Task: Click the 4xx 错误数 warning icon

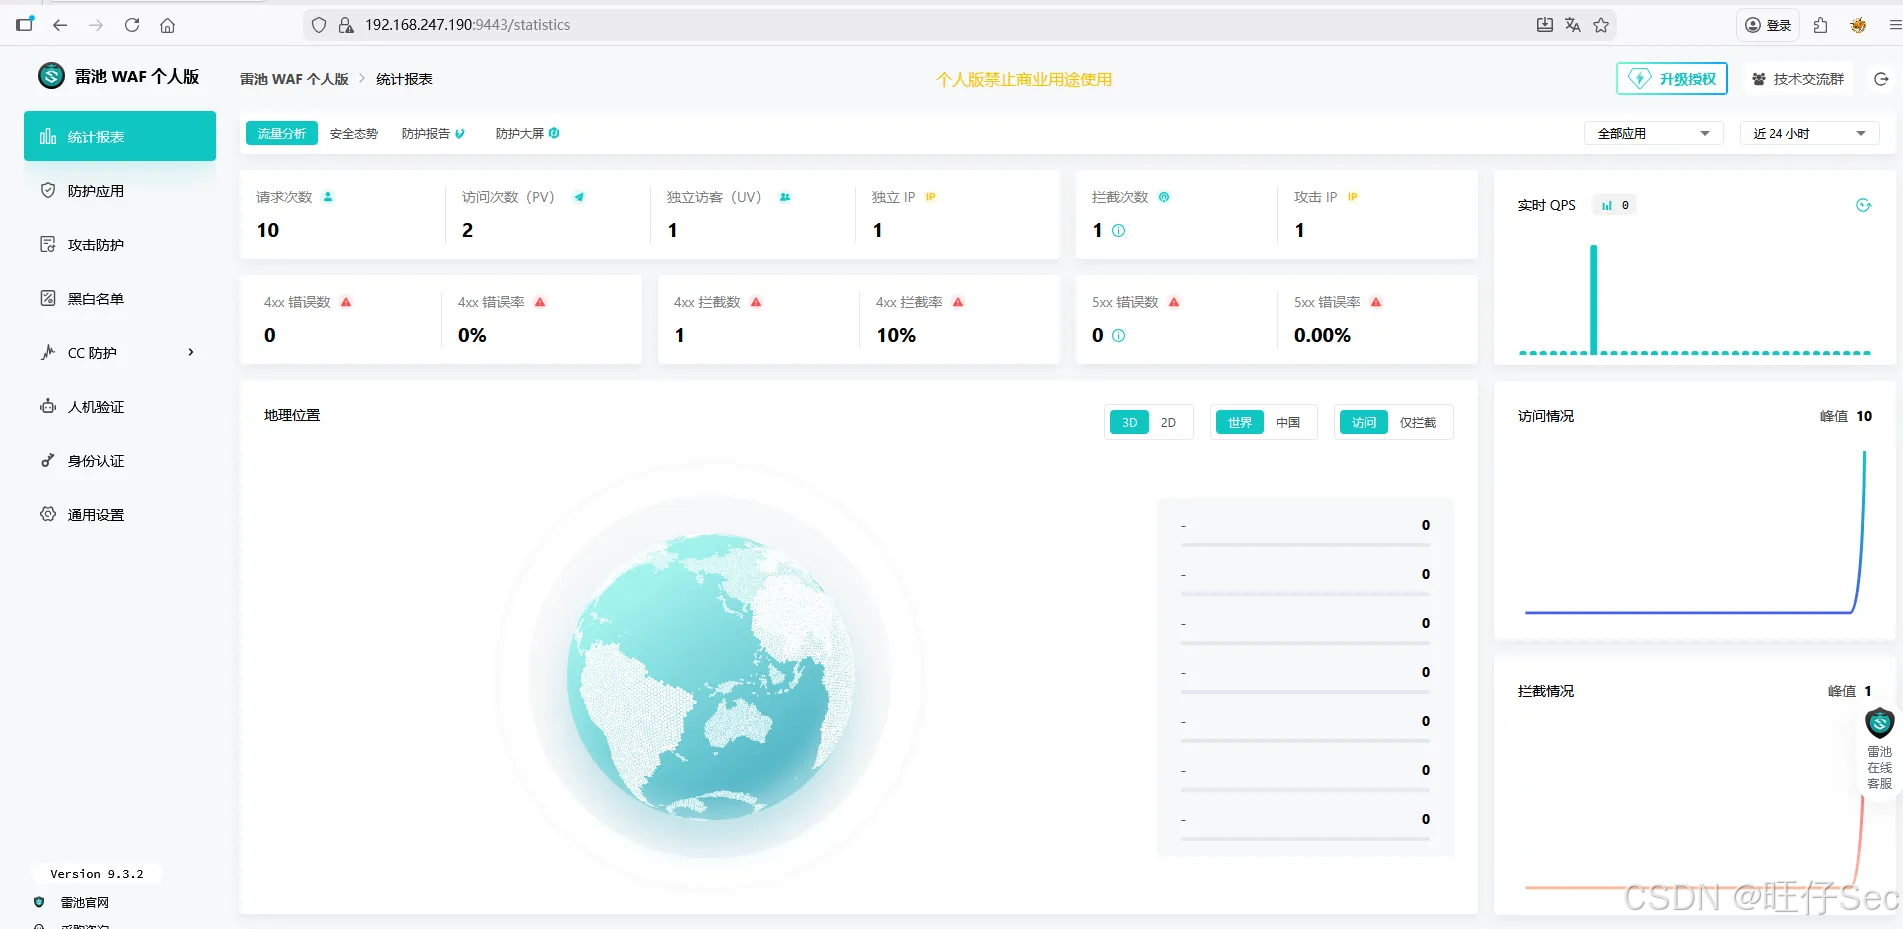Action: click(346, 302)
